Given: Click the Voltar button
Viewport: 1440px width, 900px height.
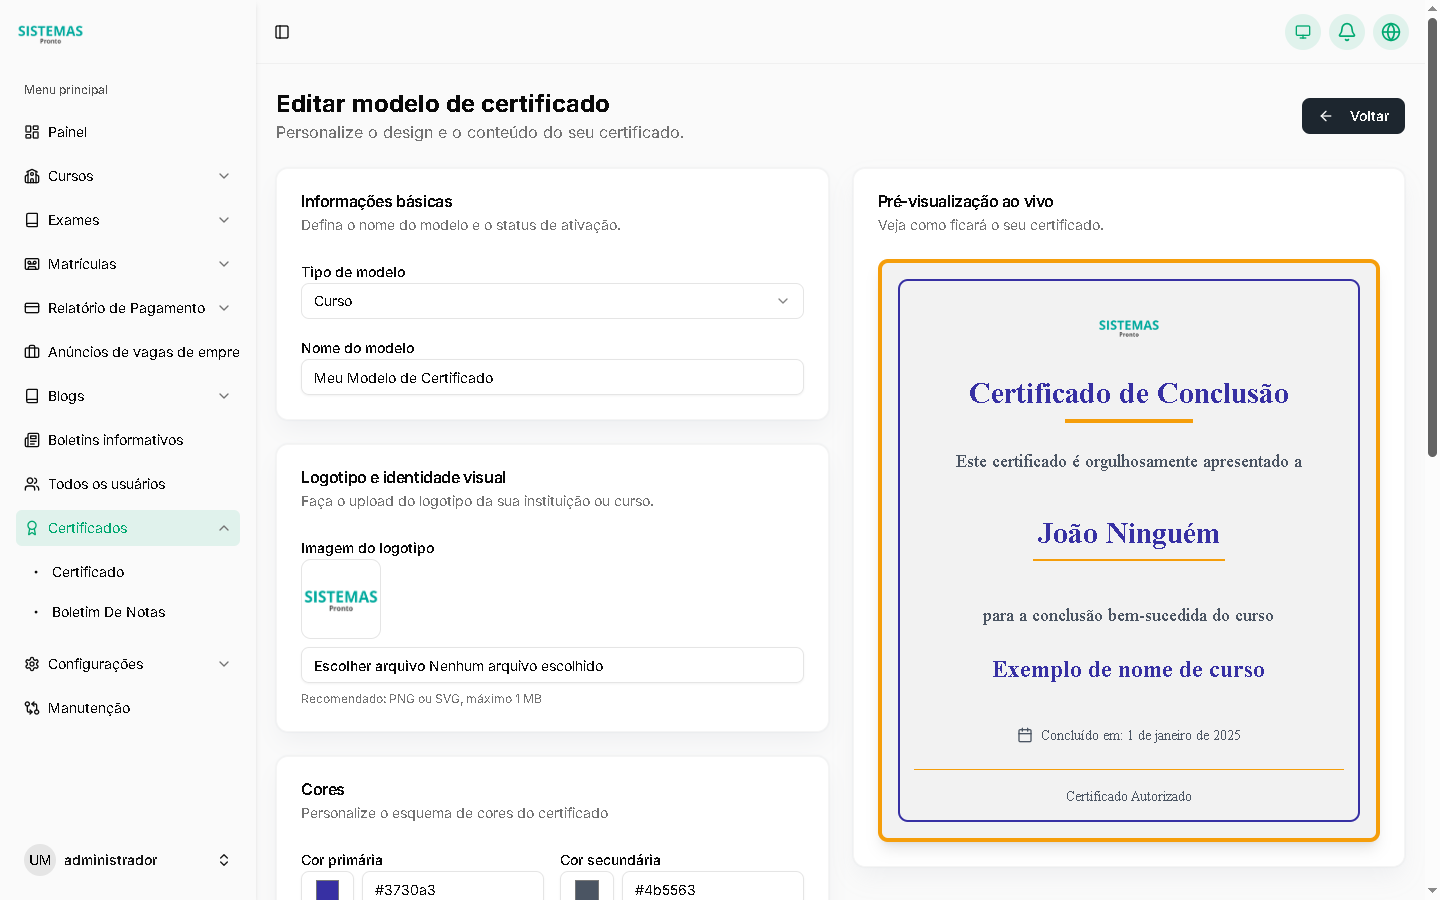Looking at the screenshot, I should (x=1352, y=116).
